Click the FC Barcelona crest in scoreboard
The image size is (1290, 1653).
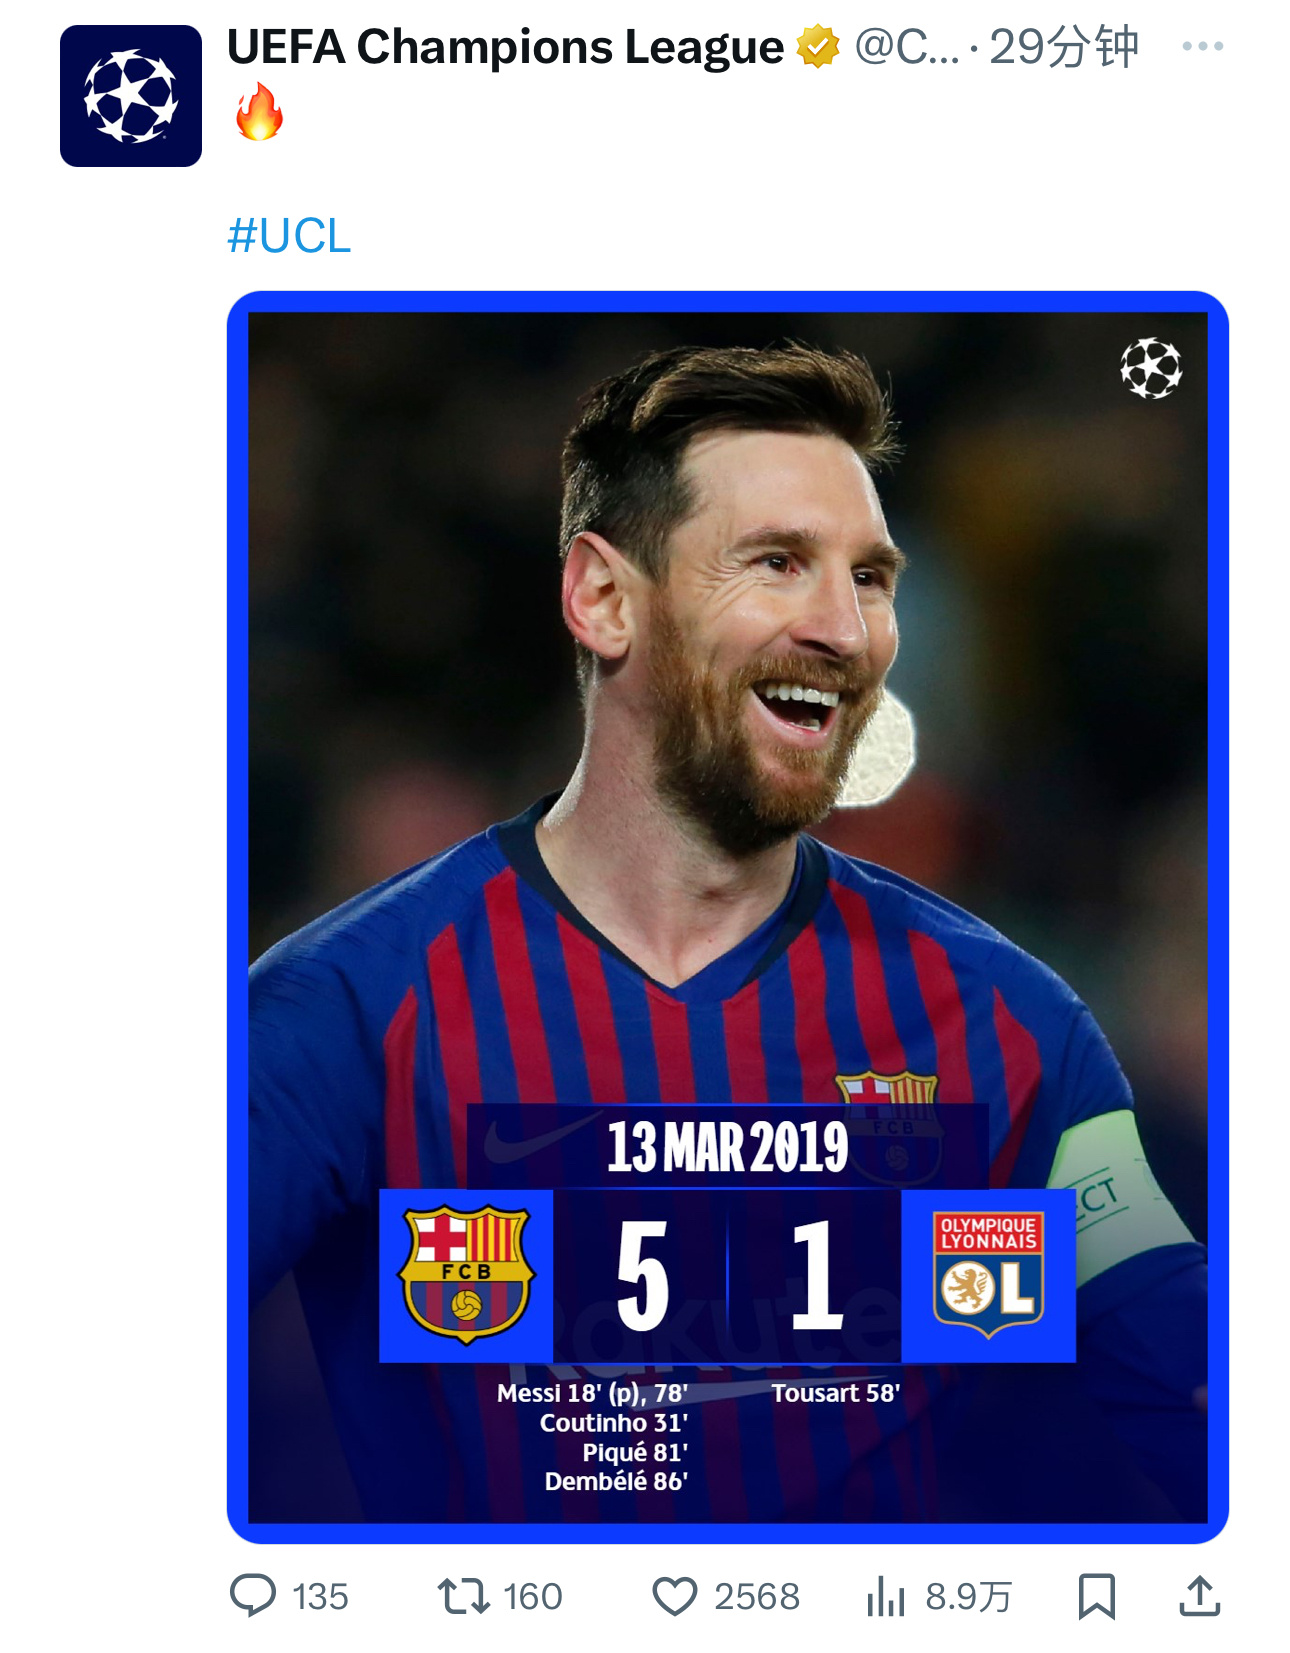click(x=466, y=1275)
